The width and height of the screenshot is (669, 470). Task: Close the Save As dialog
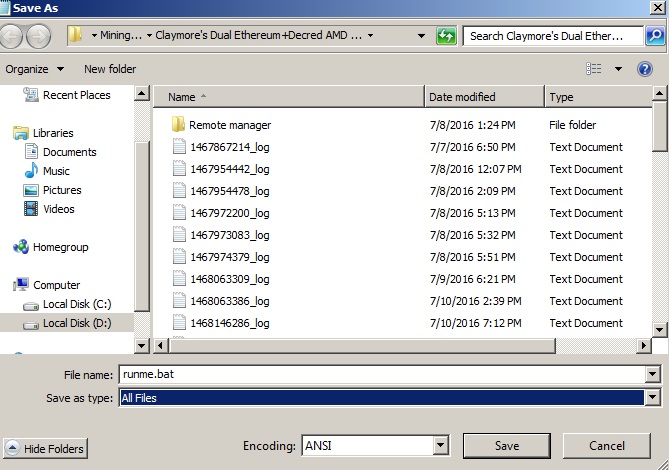tap(657, 8)
